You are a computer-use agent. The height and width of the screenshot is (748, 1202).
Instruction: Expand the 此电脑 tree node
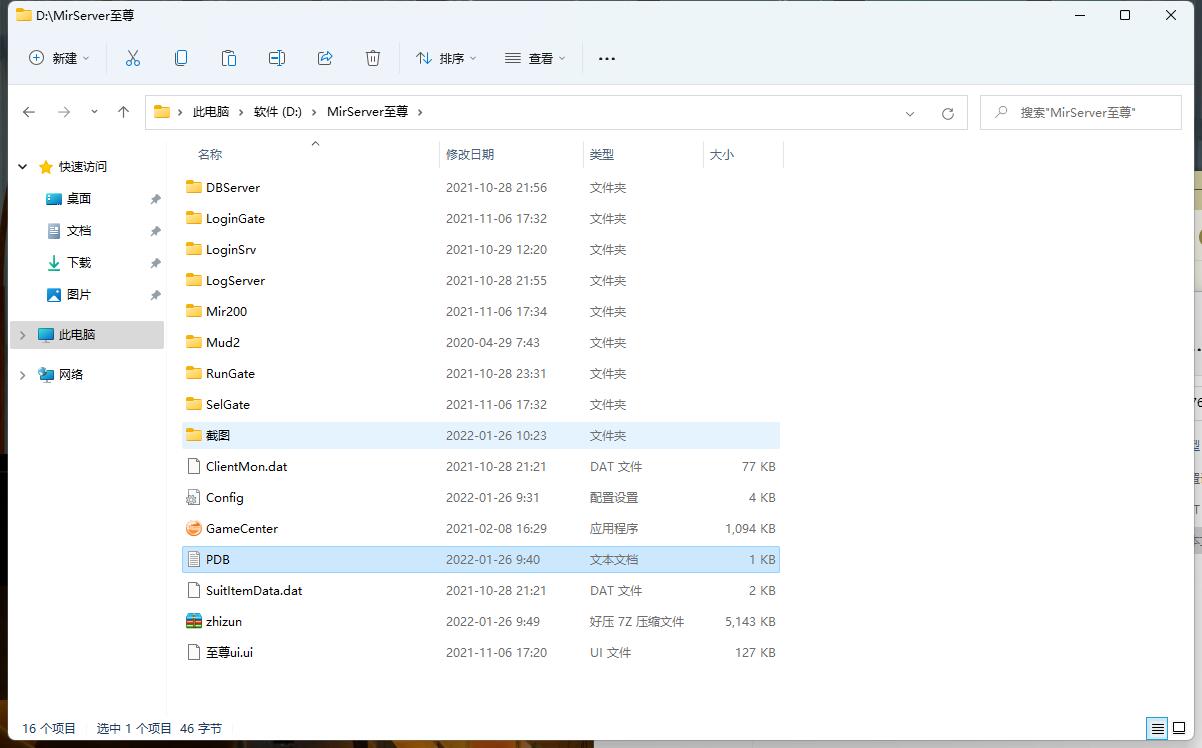click(23, 335)
